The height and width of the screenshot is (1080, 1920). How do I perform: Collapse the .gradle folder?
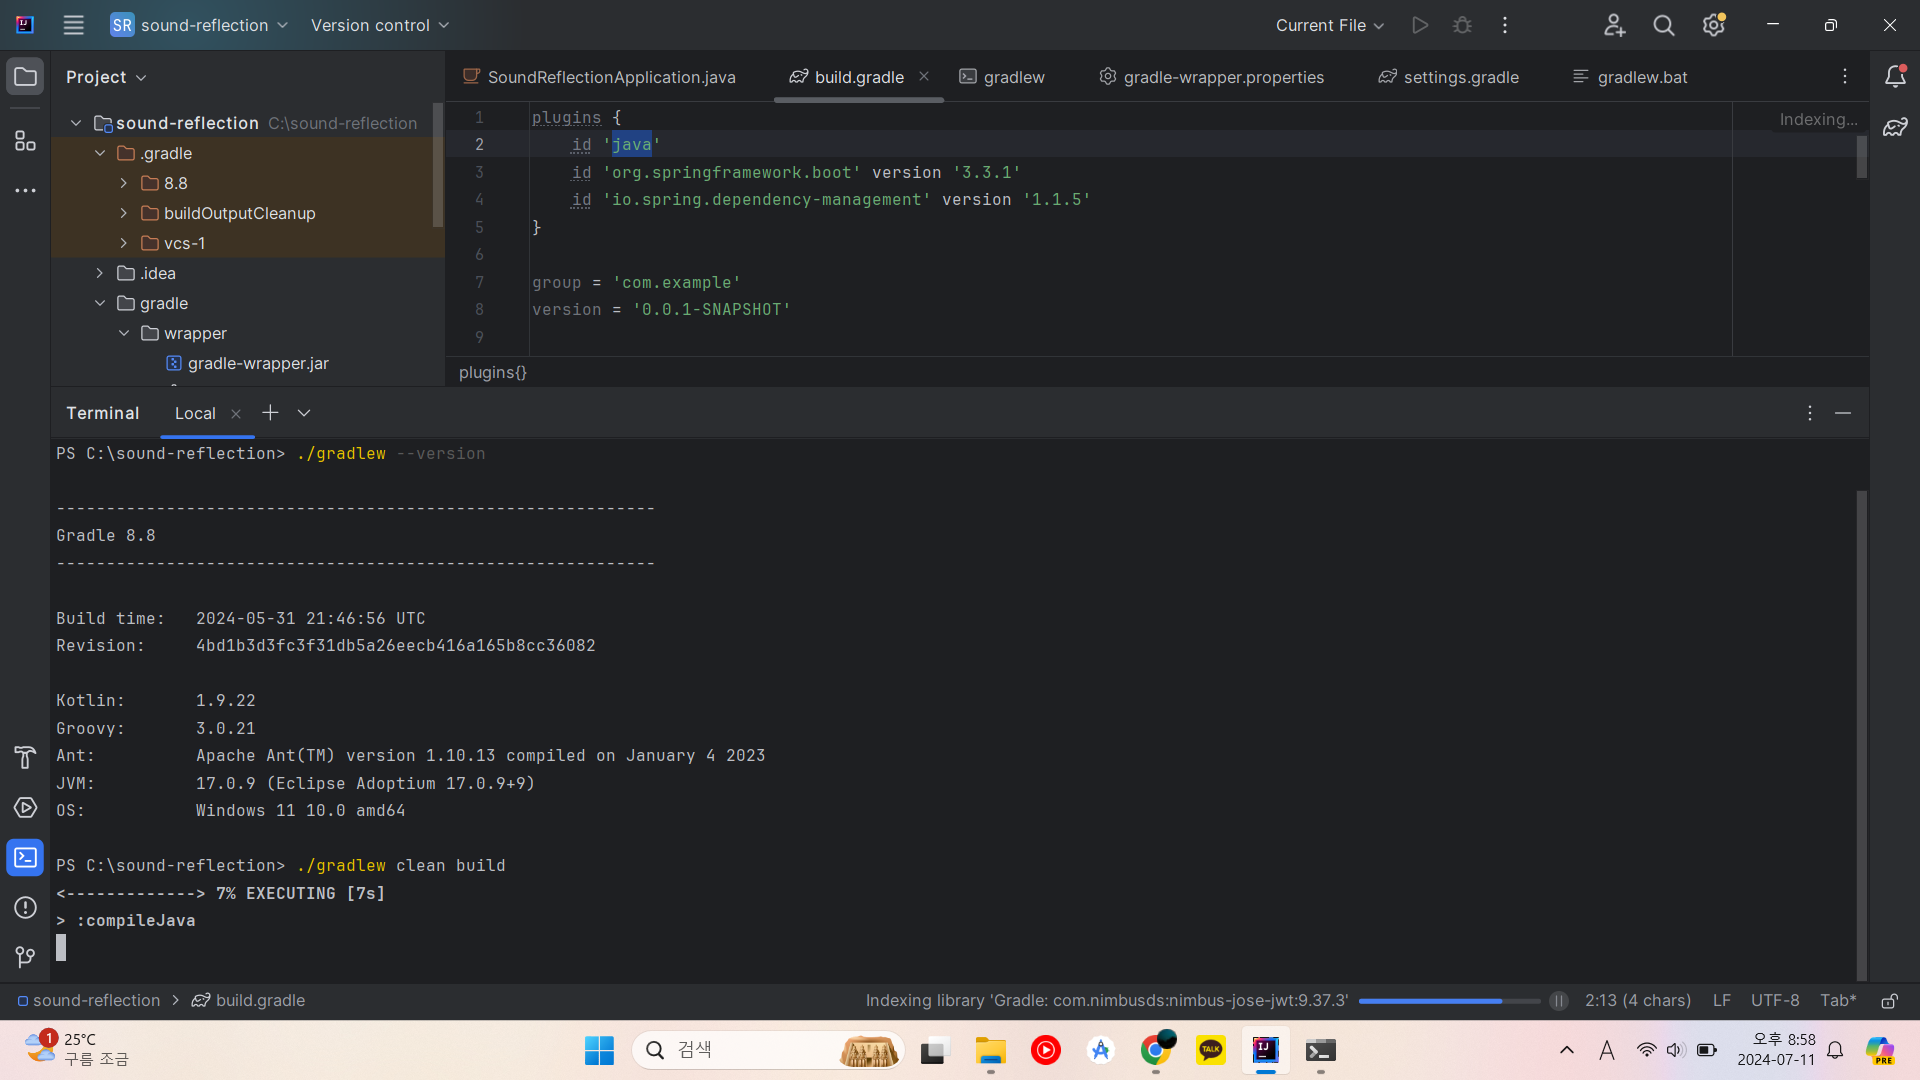pyautogui.click(x=100, y=153)
